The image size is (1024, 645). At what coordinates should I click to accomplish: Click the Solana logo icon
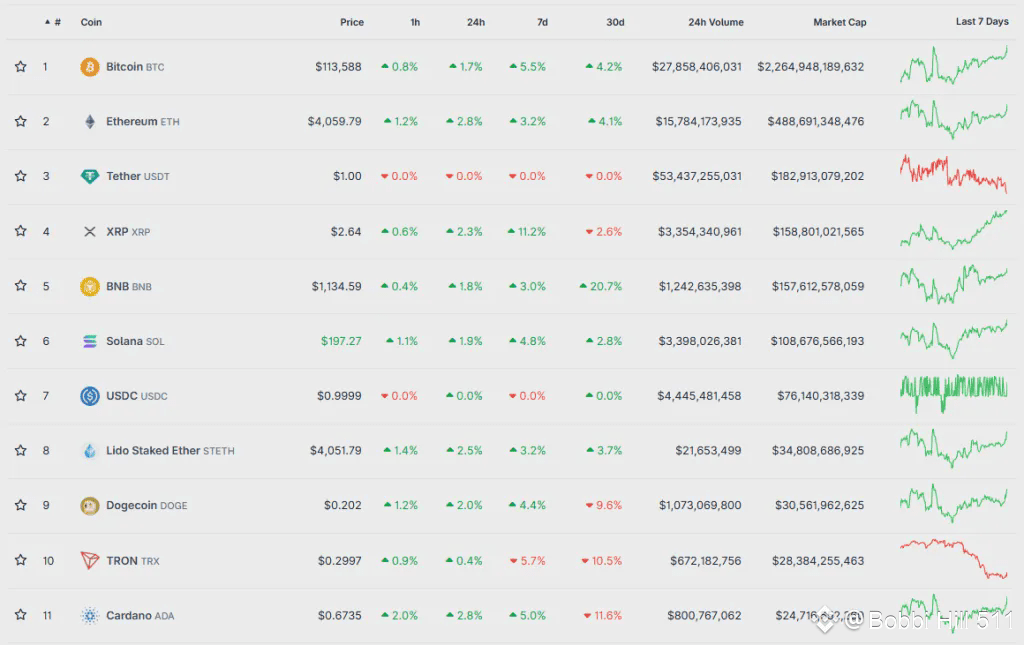coord(90,341)
